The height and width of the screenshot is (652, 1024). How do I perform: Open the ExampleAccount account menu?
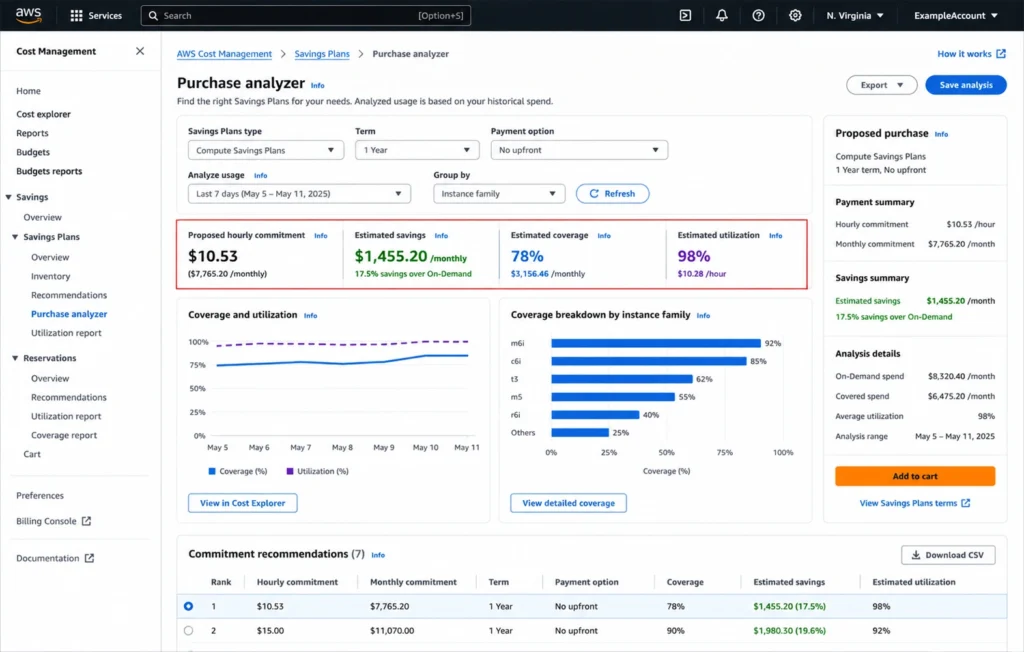(x=955, y=16)
